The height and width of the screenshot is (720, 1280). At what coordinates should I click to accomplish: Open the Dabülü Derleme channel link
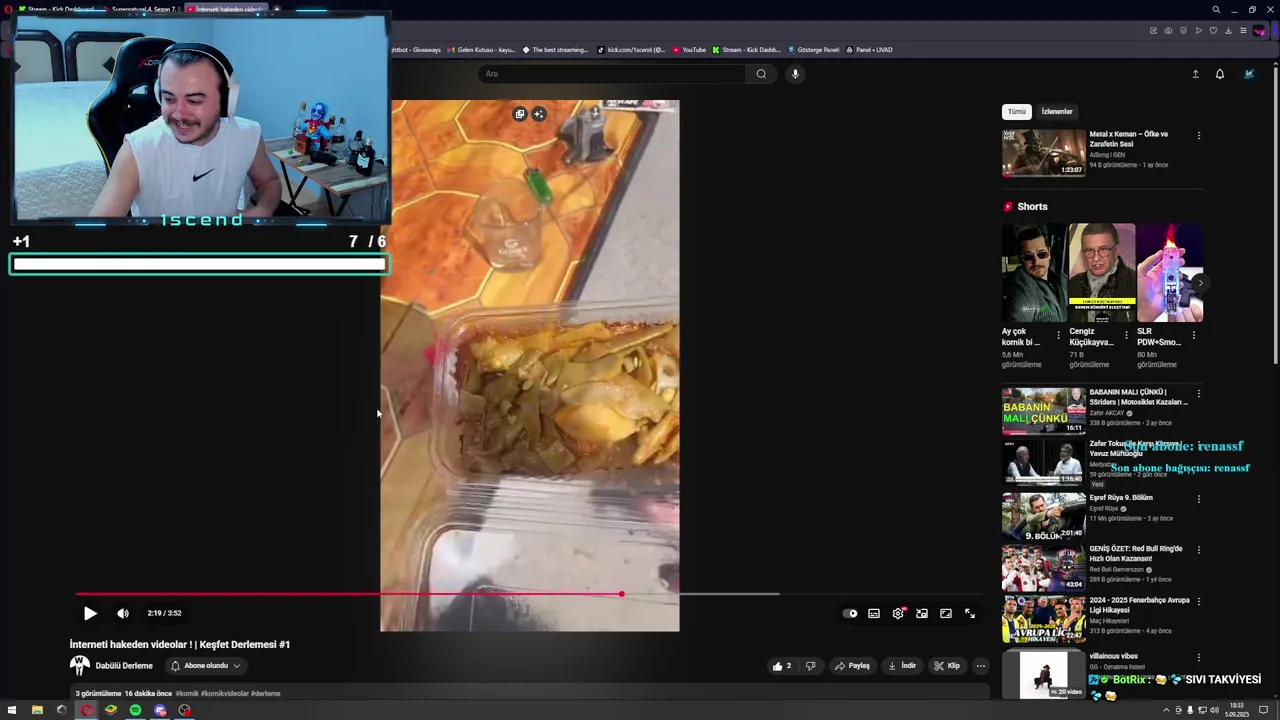(x=124, y=666)
